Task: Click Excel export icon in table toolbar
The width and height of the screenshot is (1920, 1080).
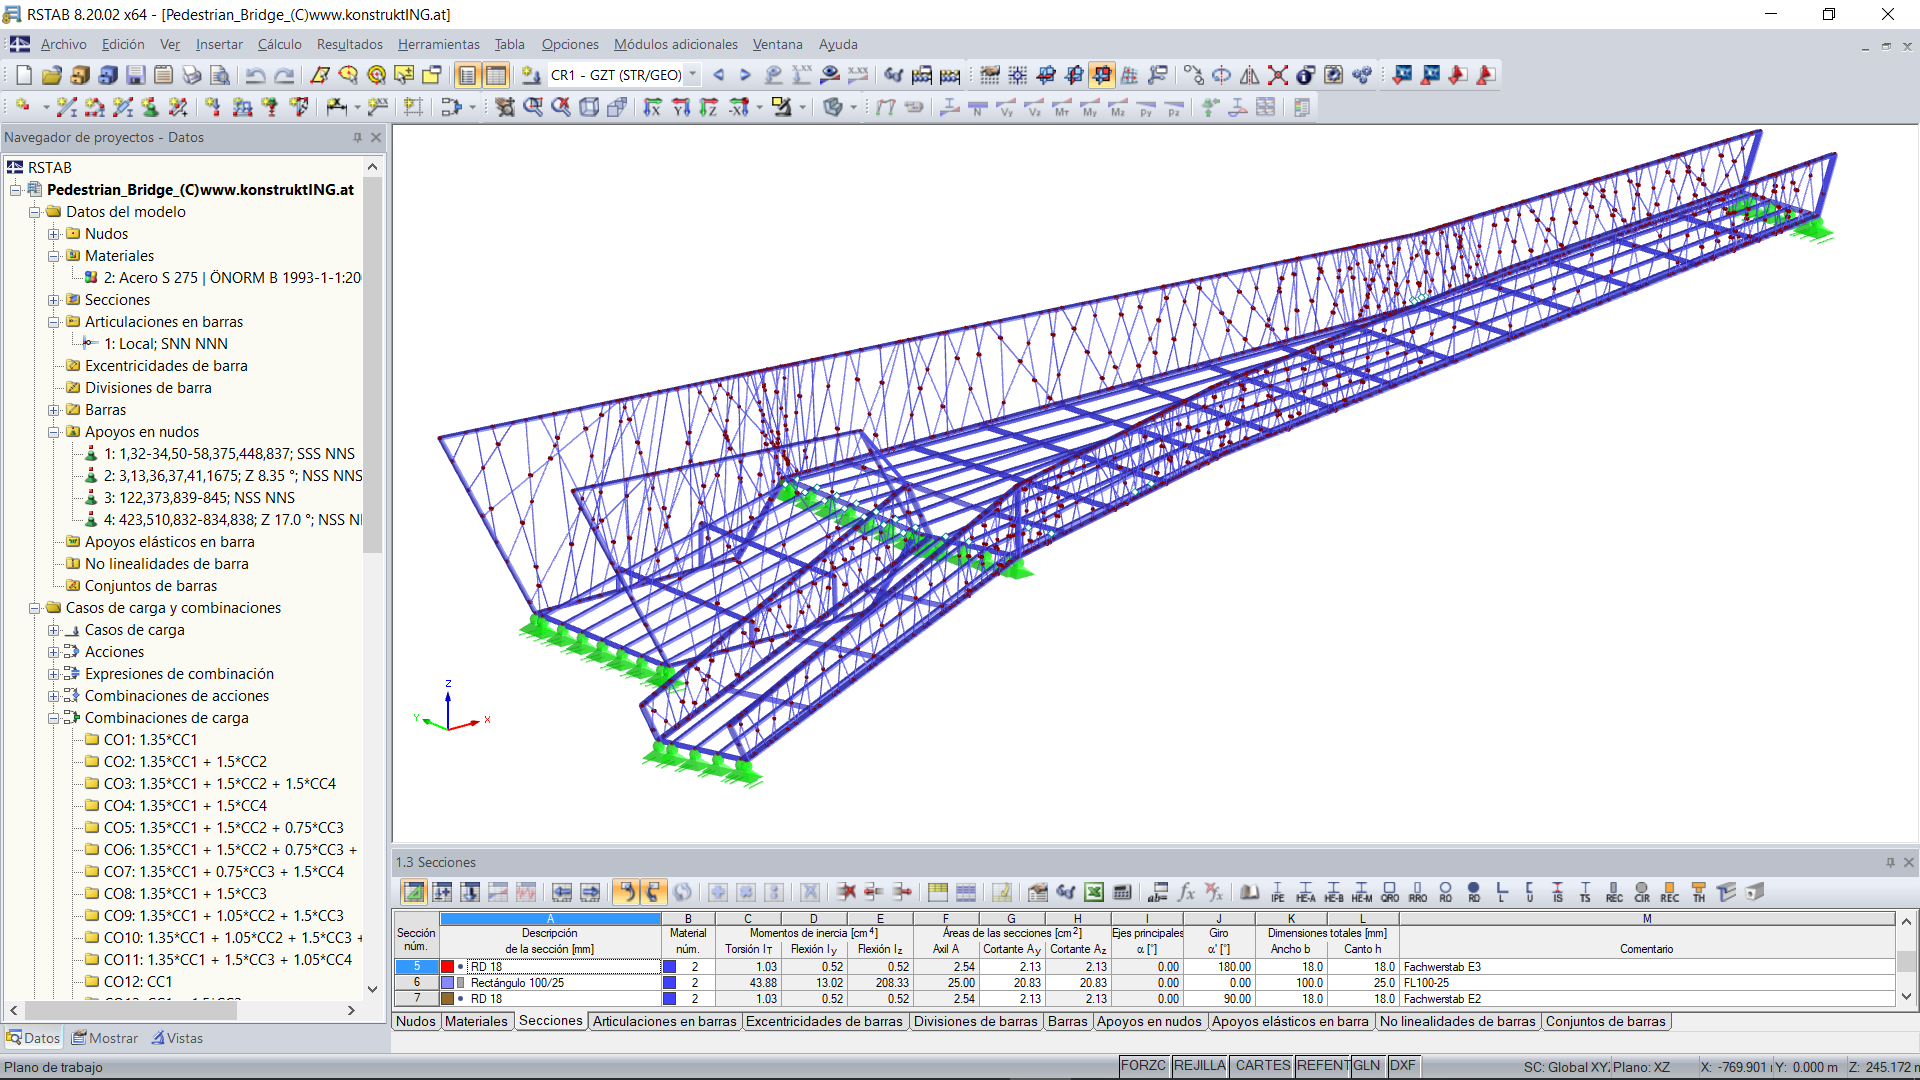Action: pyautogui.click(x=1094, y=892)
